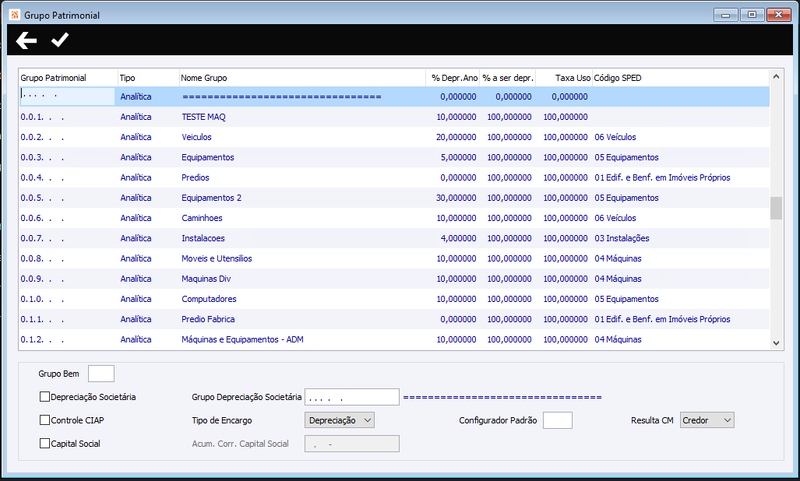The width and height of the screenshot is (800, 481).
Task: Select the Moveis e Utensilios row
Action: click(x=394, y=259)
